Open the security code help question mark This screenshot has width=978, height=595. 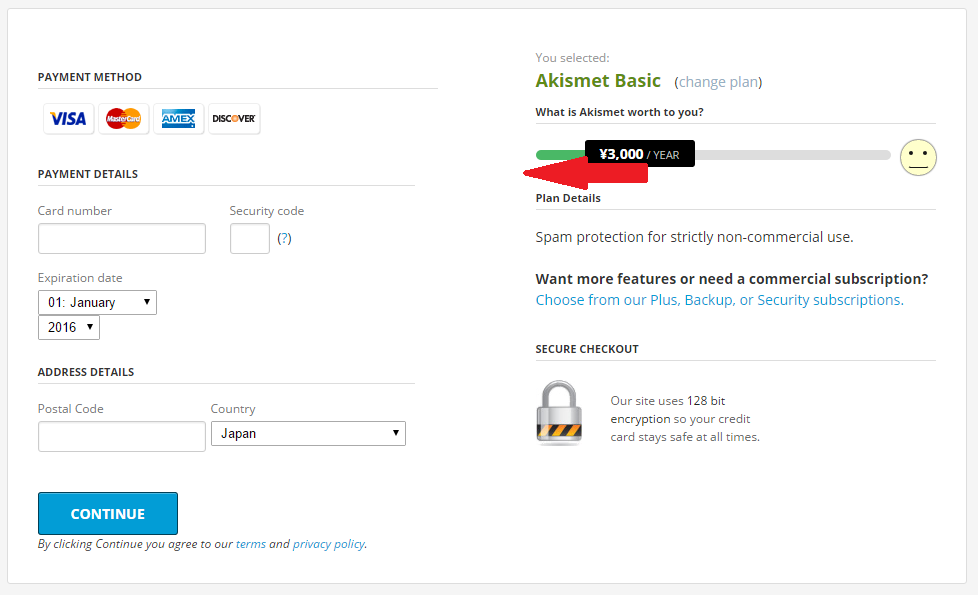[284, 239]
